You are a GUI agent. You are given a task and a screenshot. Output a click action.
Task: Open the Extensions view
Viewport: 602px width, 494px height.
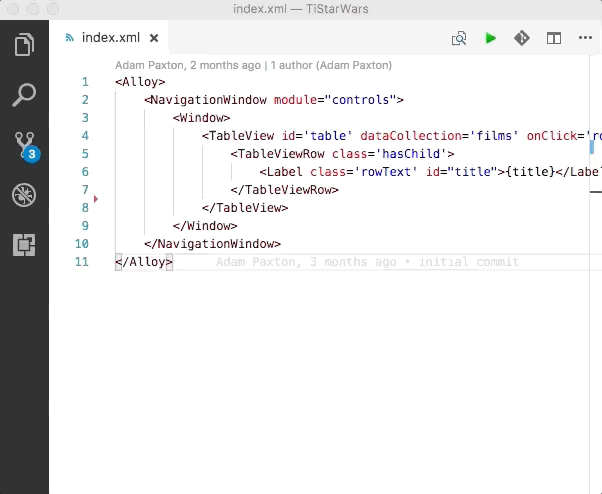pos(24,245)
